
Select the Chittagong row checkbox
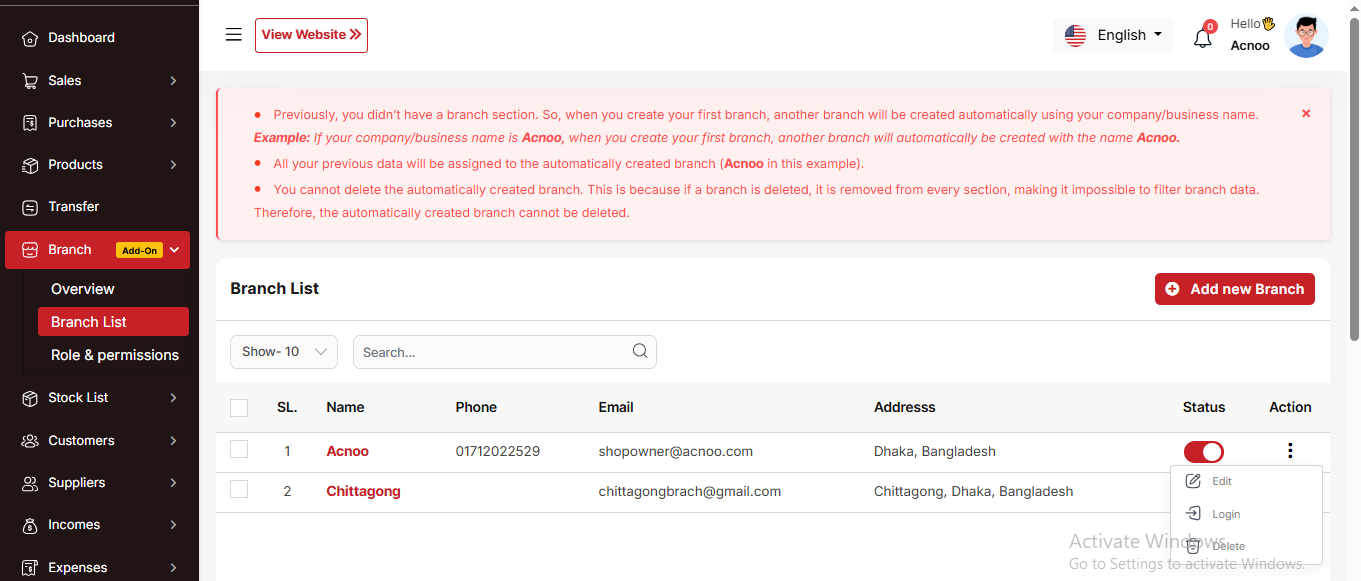coord(239,490)
